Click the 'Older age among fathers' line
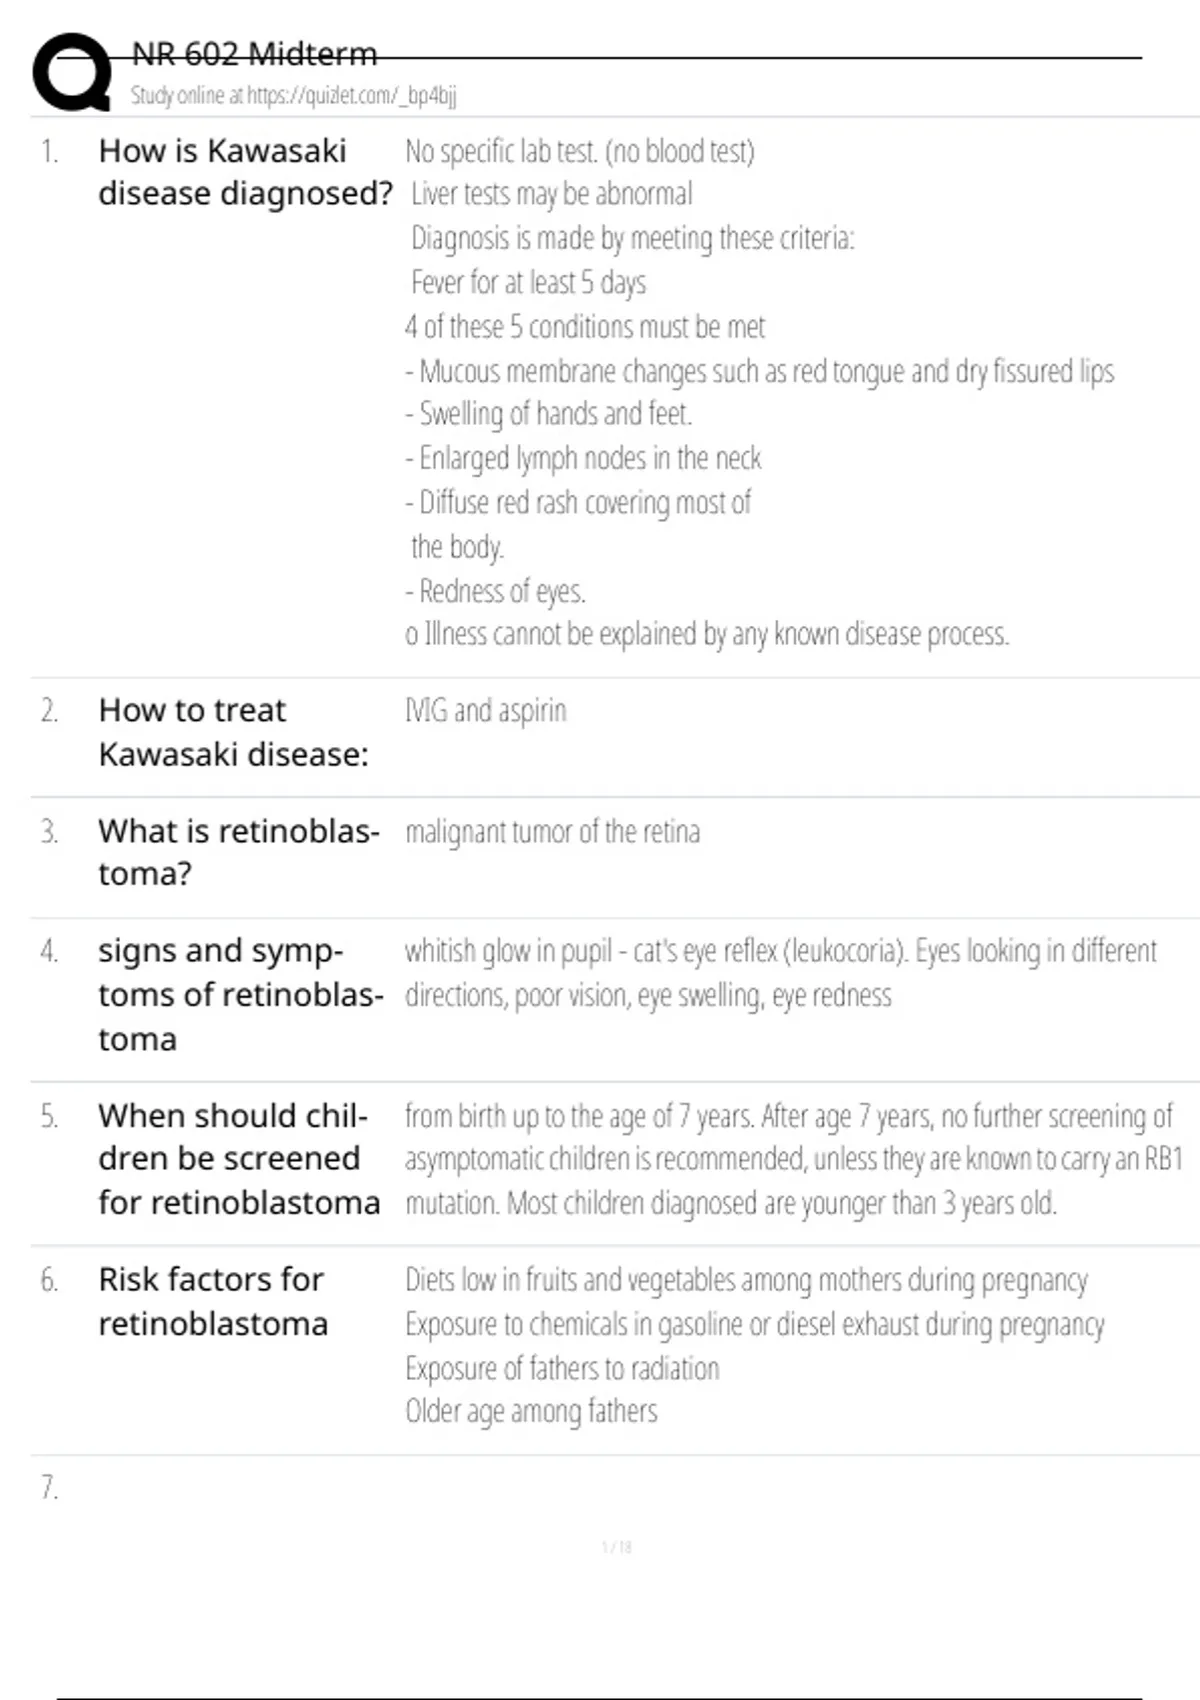Image resolution: width=1200 pixels, height=1700 pixels. coord(531,1412)
